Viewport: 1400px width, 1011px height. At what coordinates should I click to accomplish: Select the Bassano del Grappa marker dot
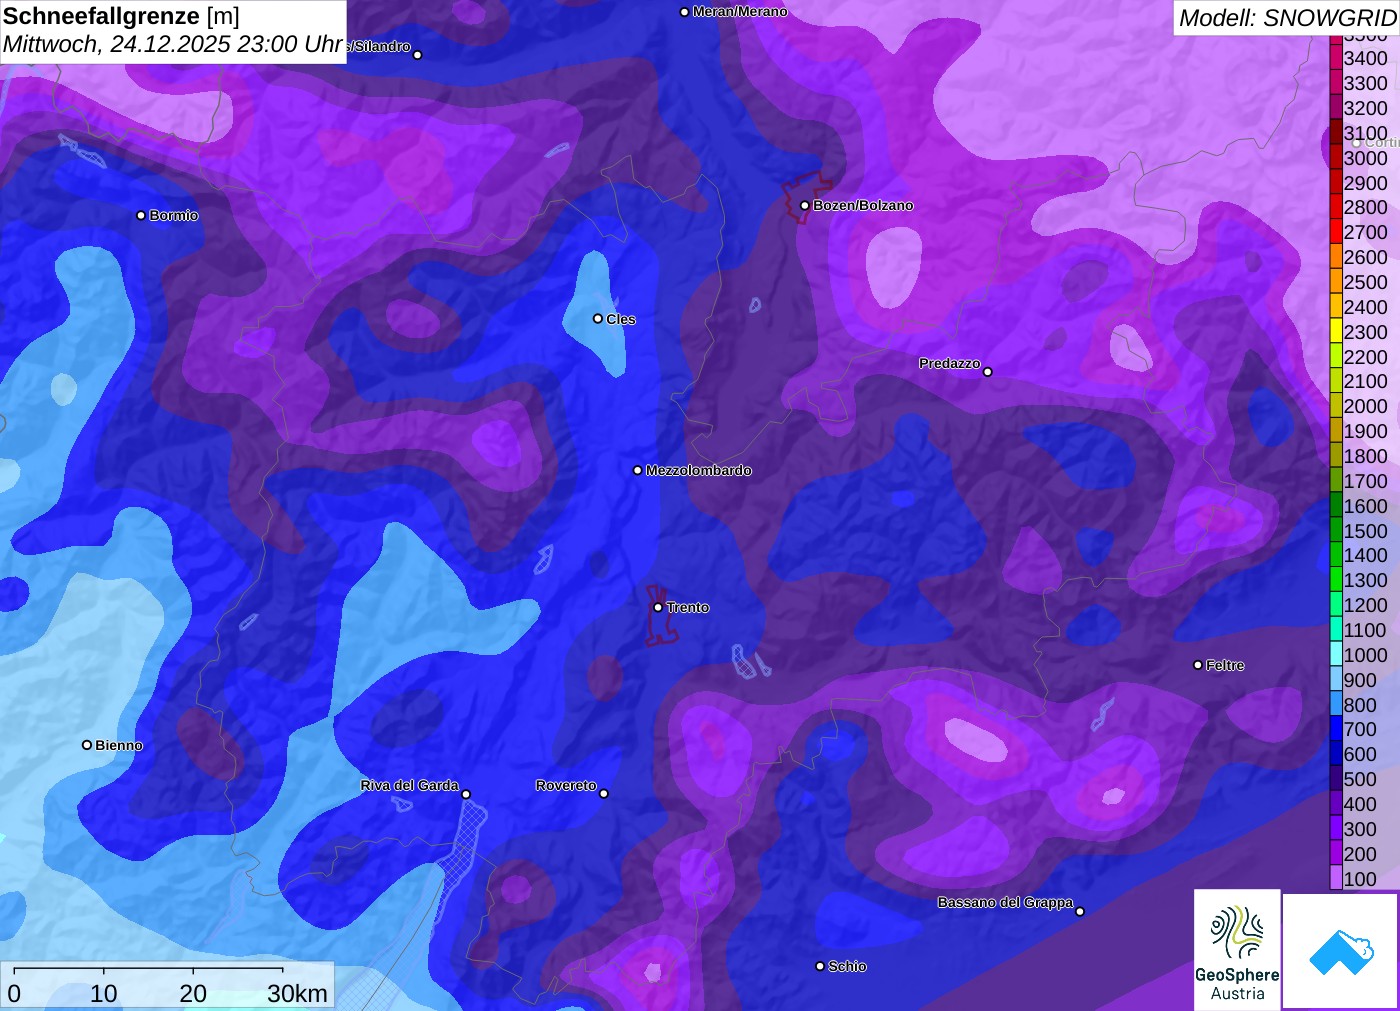1080,911
